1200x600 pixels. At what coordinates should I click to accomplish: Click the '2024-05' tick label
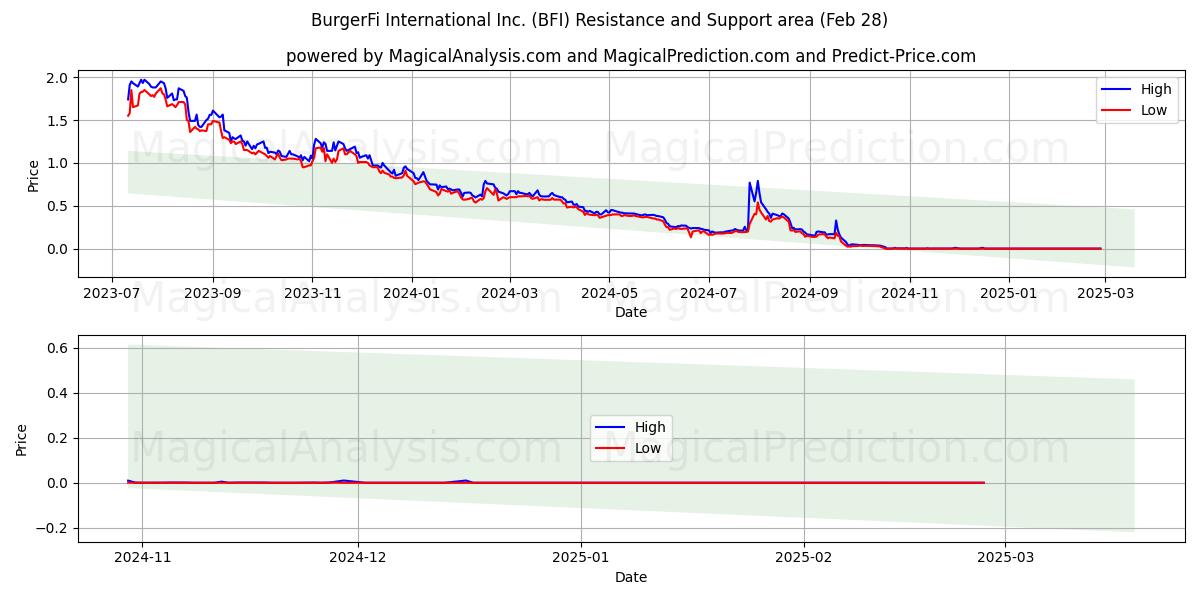click(x=609, y=293)
